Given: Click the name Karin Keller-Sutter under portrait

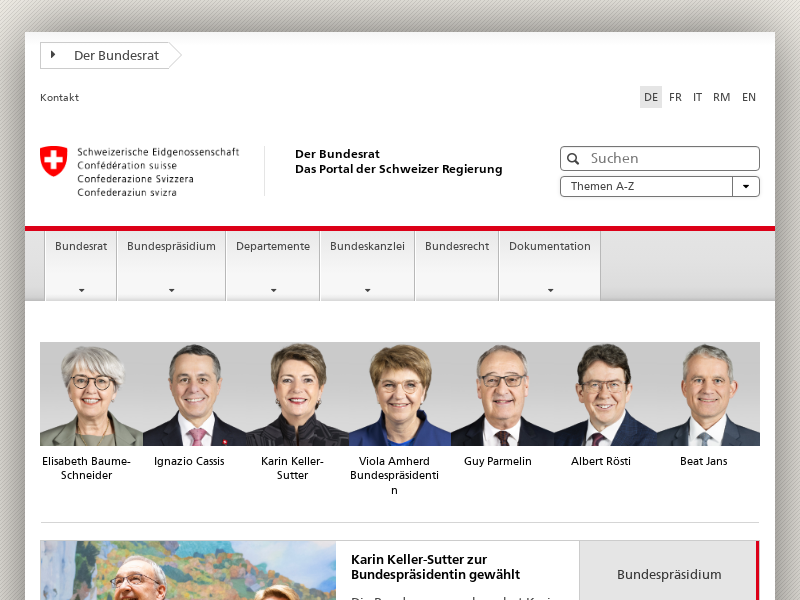Looking at the screenshot, I should (292, 468).
